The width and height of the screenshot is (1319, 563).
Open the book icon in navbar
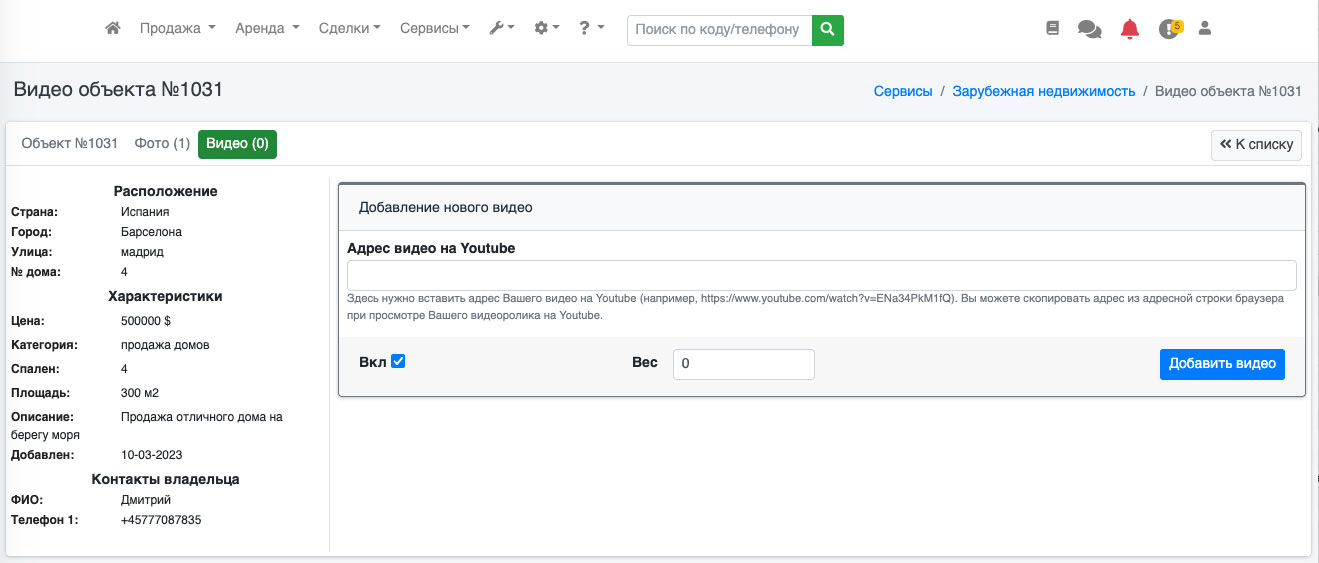[x=1052, y=29]
